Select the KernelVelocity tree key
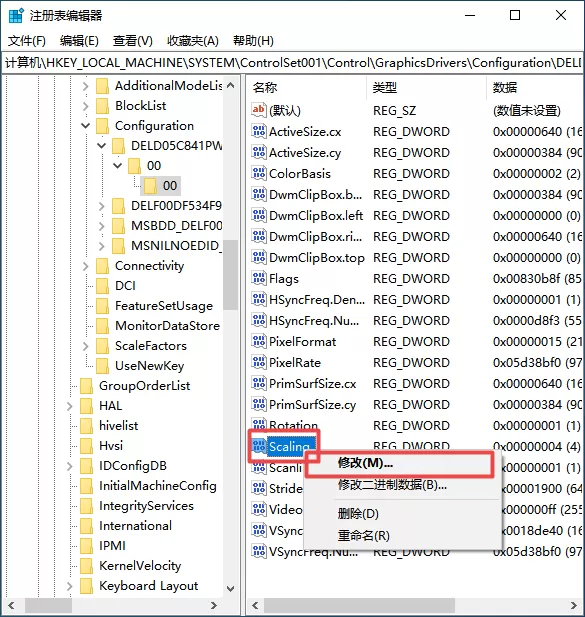 (140, 566)
